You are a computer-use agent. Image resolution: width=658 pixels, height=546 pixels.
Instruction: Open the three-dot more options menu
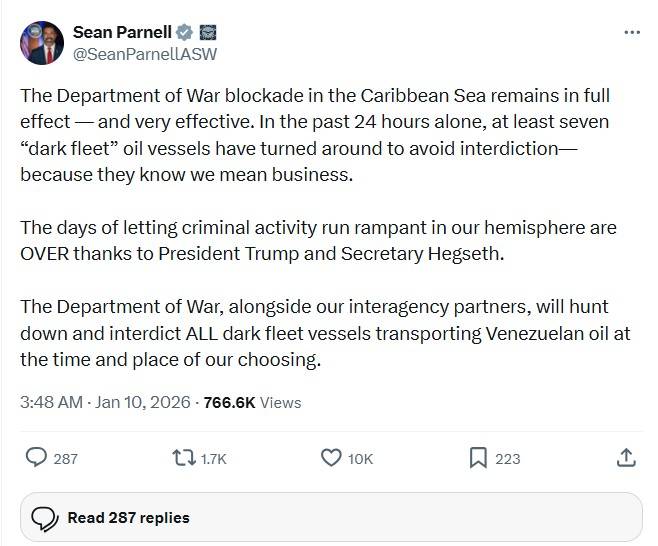coord(631,32)
